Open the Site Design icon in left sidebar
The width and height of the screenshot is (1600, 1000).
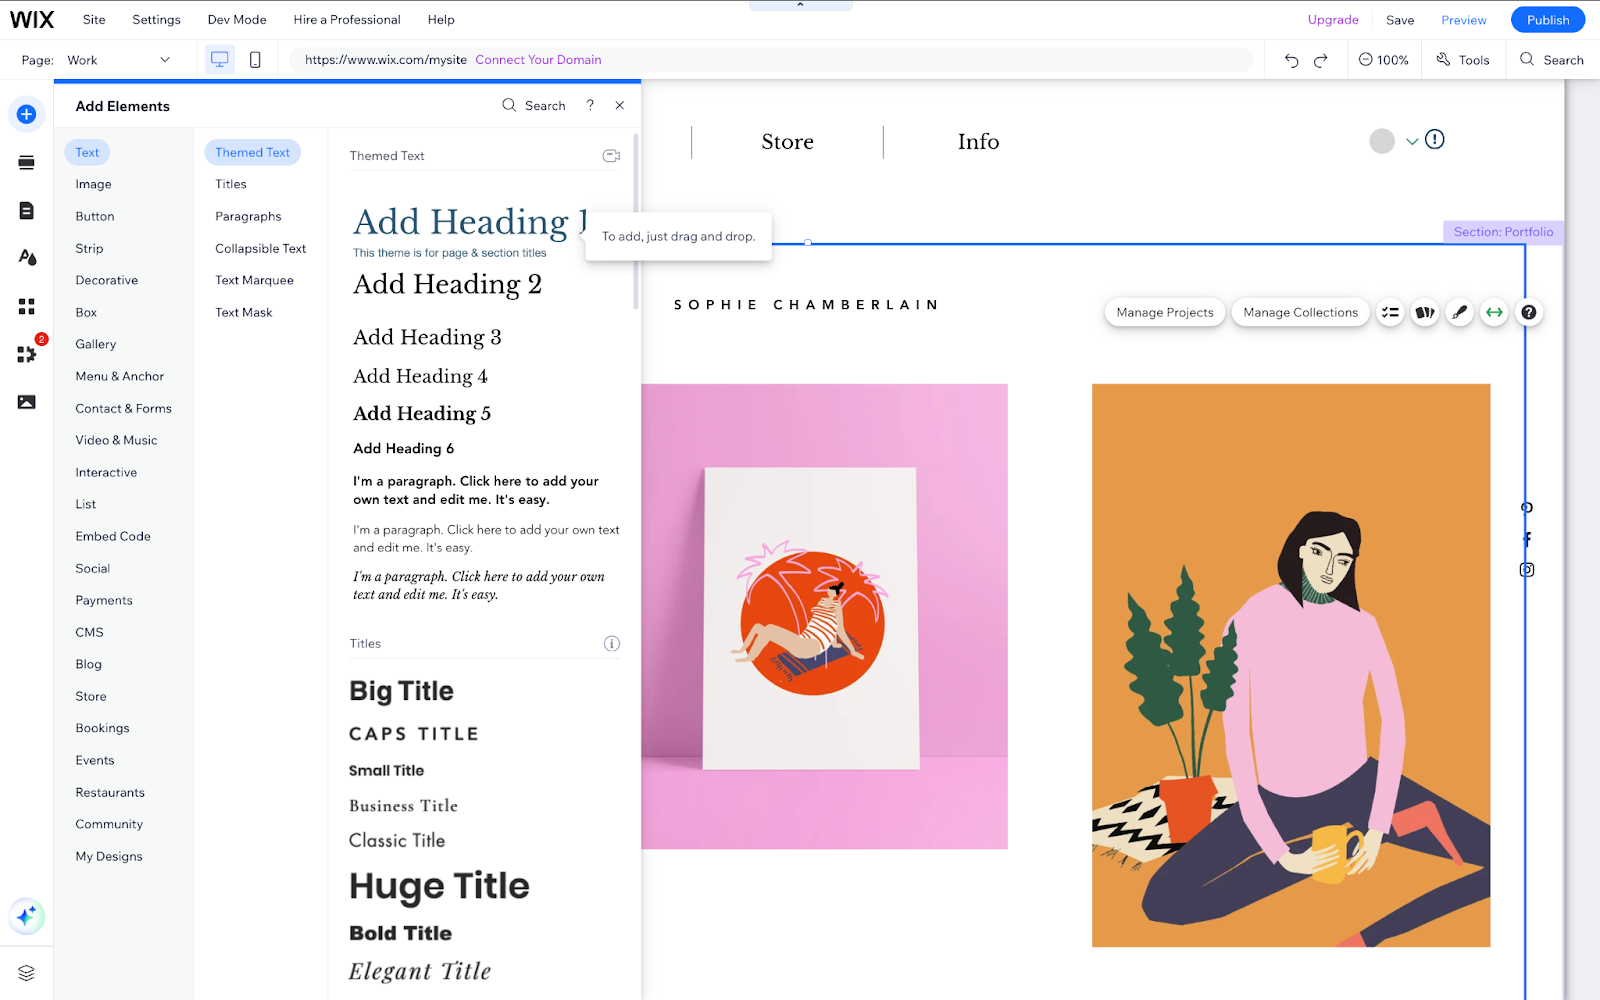26,257
